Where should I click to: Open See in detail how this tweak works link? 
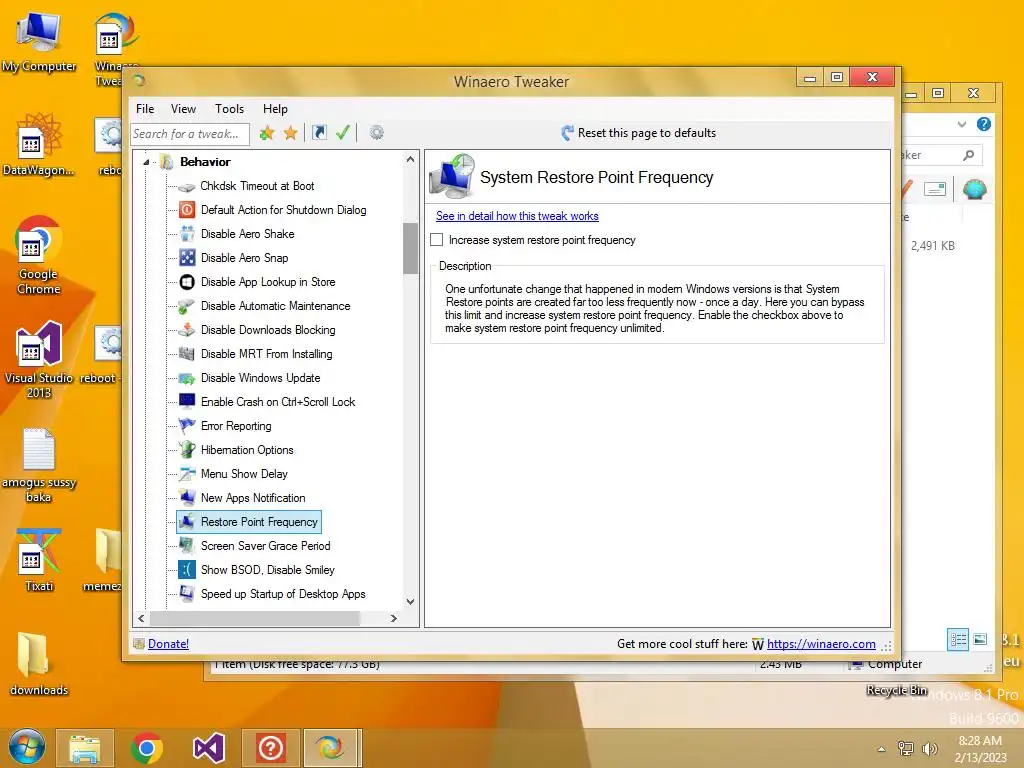[x=517, y=216]
